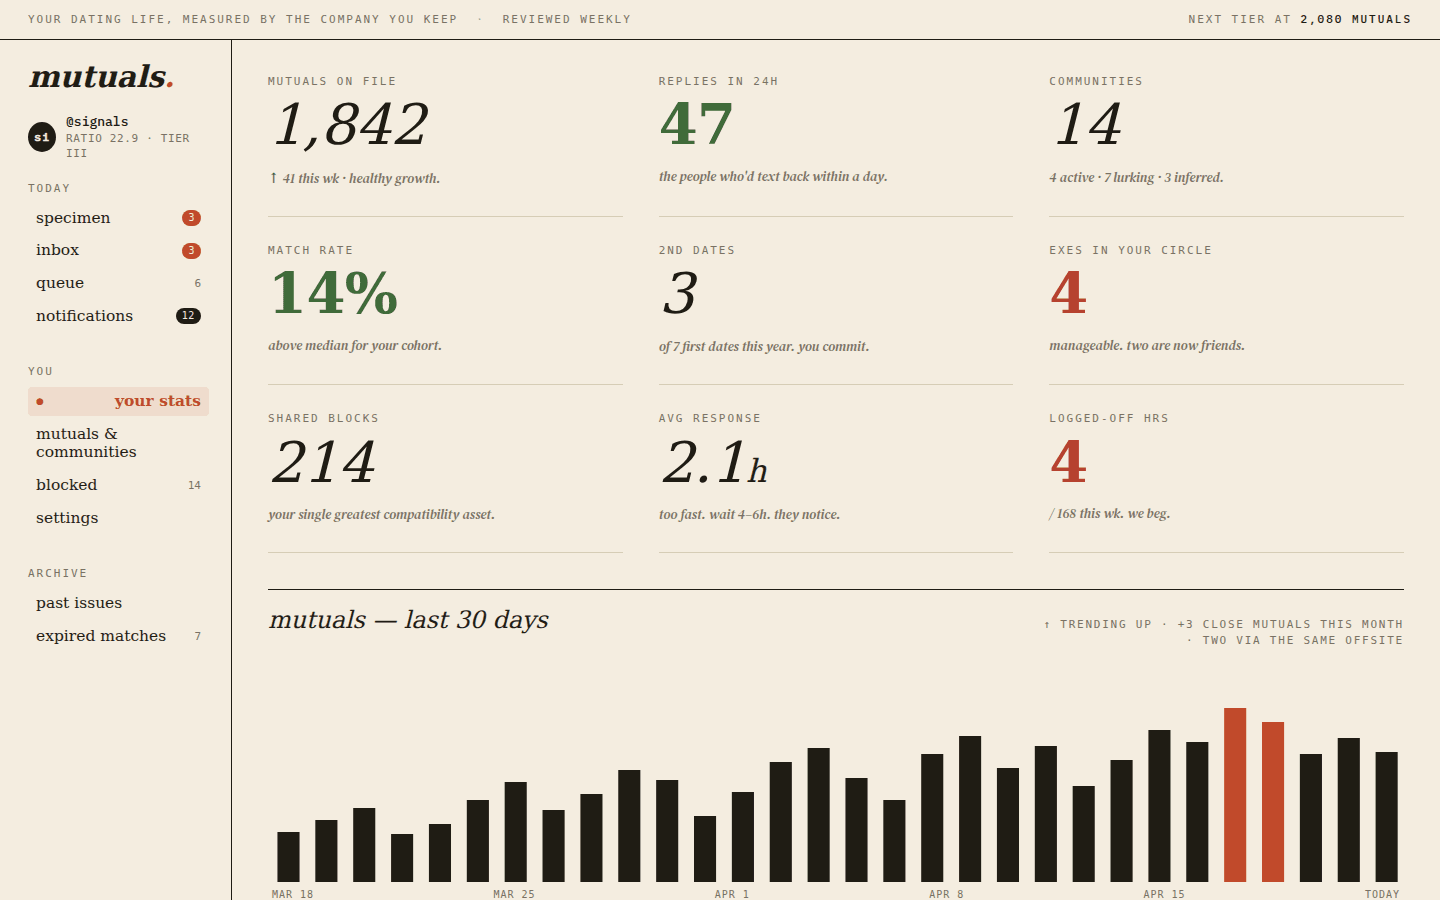
Task: Go to inbox
Action: pos(118,250)
